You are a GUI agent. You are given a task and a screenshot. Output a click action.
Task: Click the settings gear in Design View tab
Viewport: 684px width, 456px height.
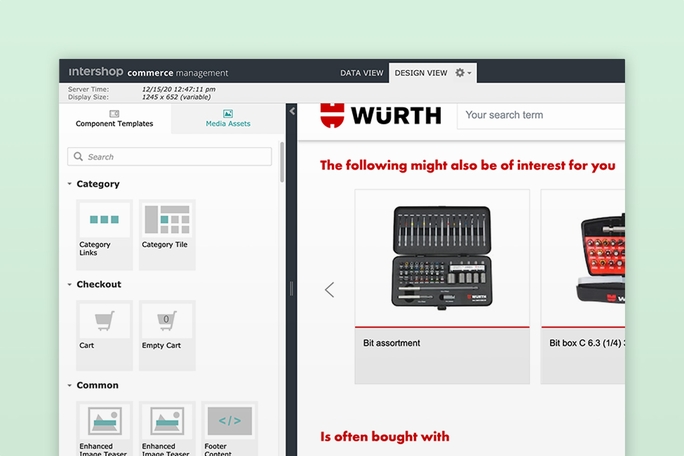(460, 73)
